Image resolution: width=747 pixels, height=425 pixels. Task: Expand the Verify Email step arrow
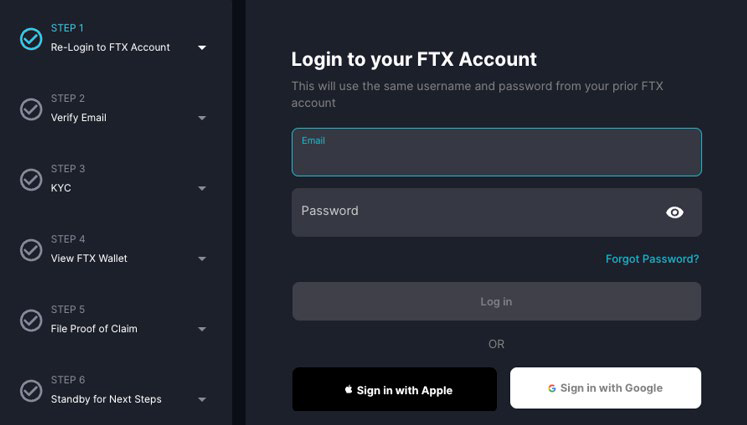(x=202, y=118)
